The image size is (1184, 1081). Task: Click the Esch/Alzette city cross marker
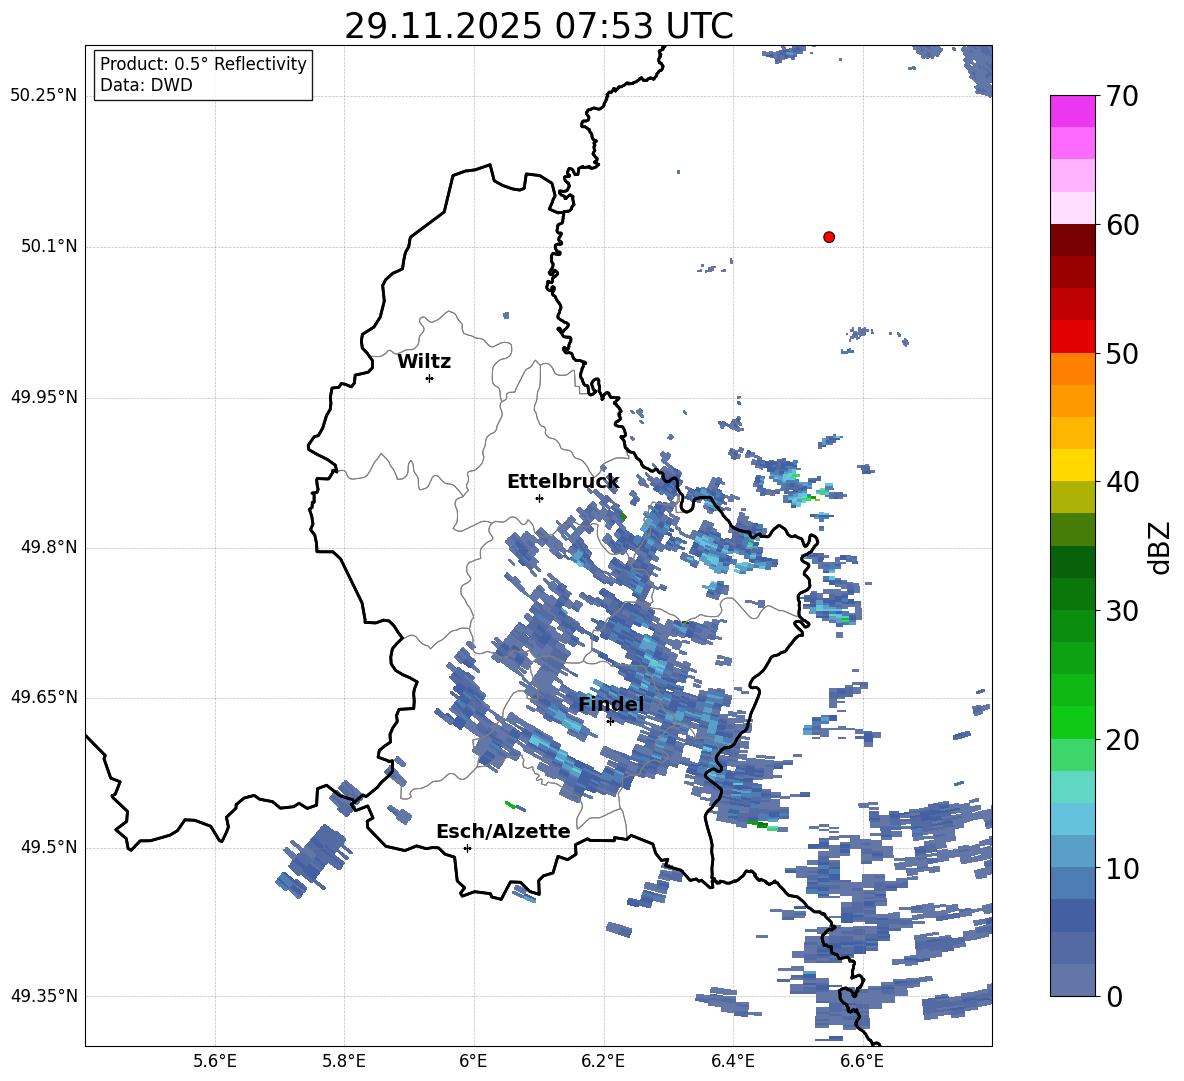tap(467, 848)
